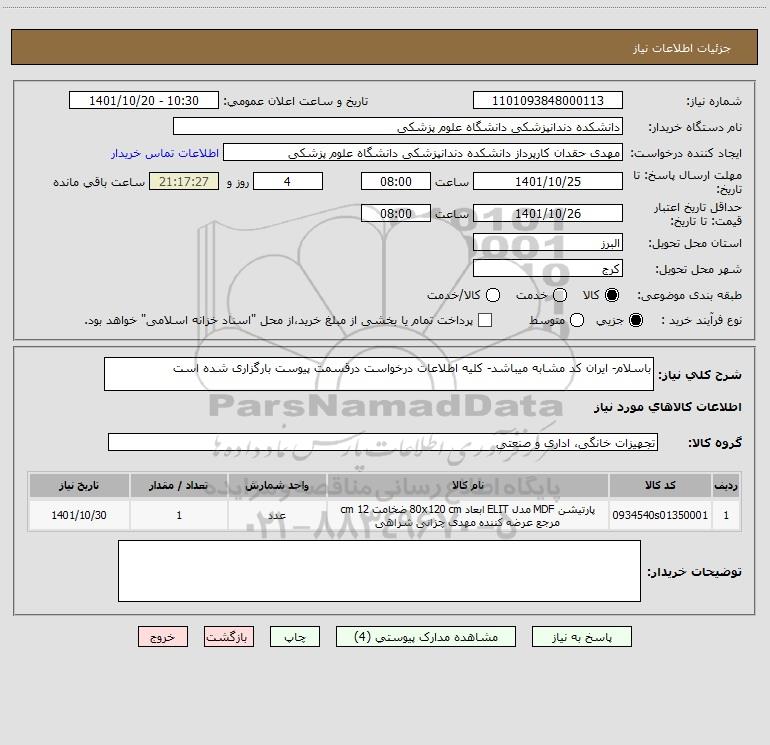The image size is (770, 745).
Task: Click the واحد شمارش column header
Action: click(277, 485)
